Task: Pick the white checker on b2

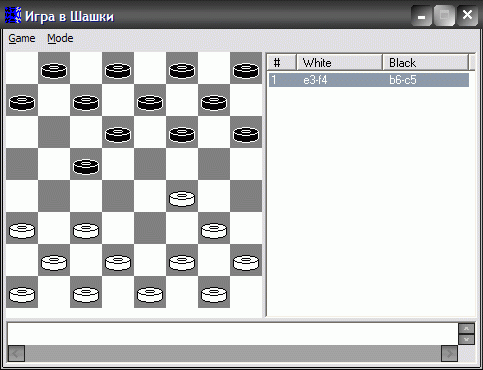Action: click(54, 262)
